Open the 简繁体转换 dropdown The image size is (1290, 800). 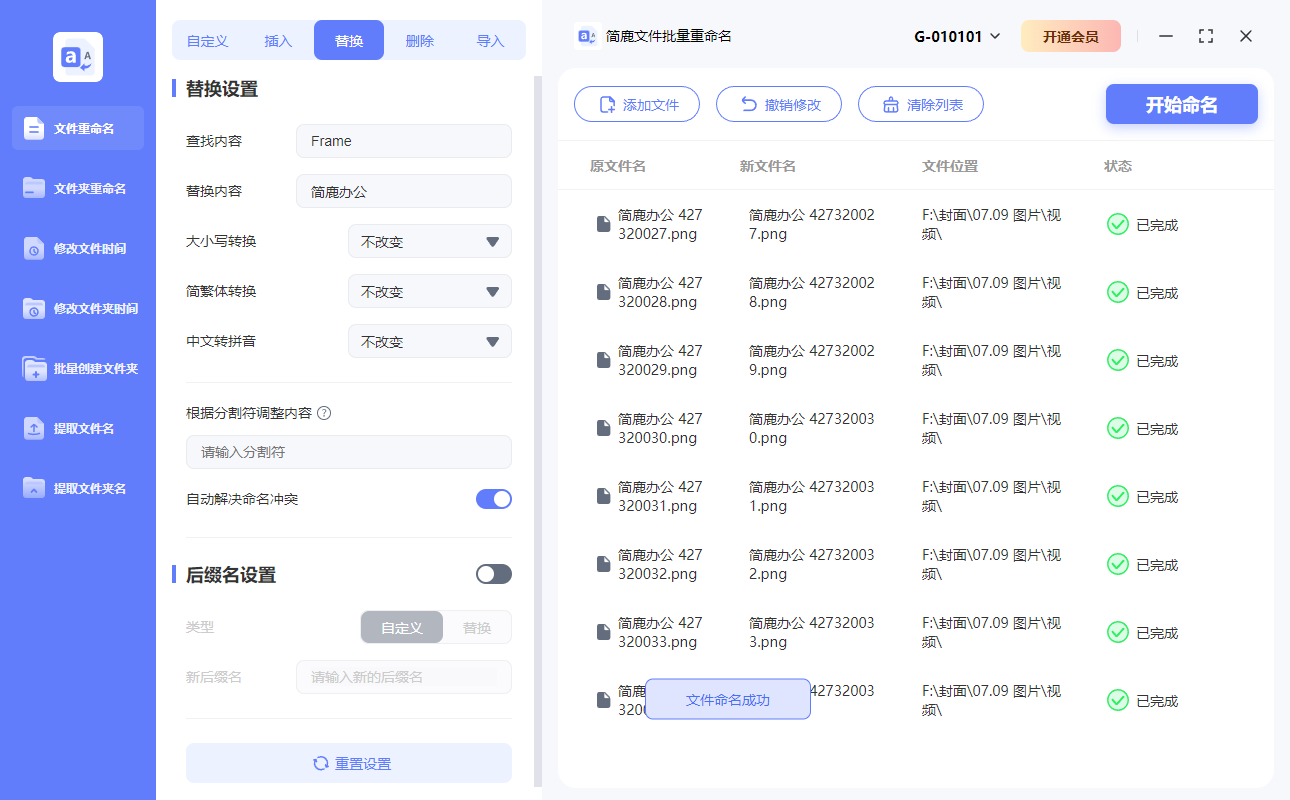click(x=430, y=291)
